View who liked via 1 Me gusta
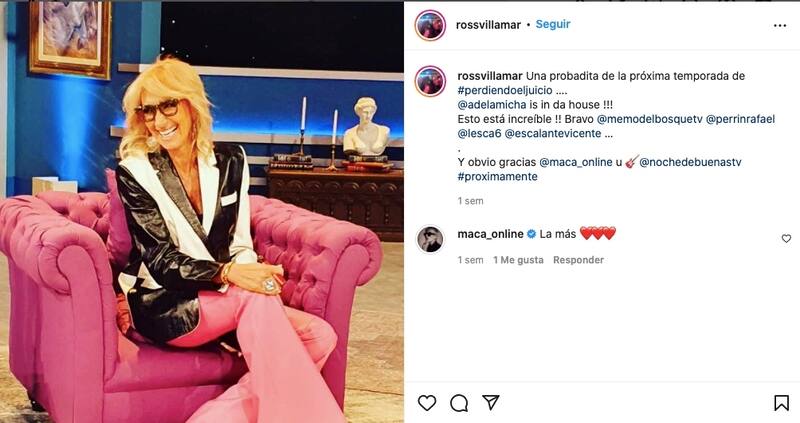 518,260
